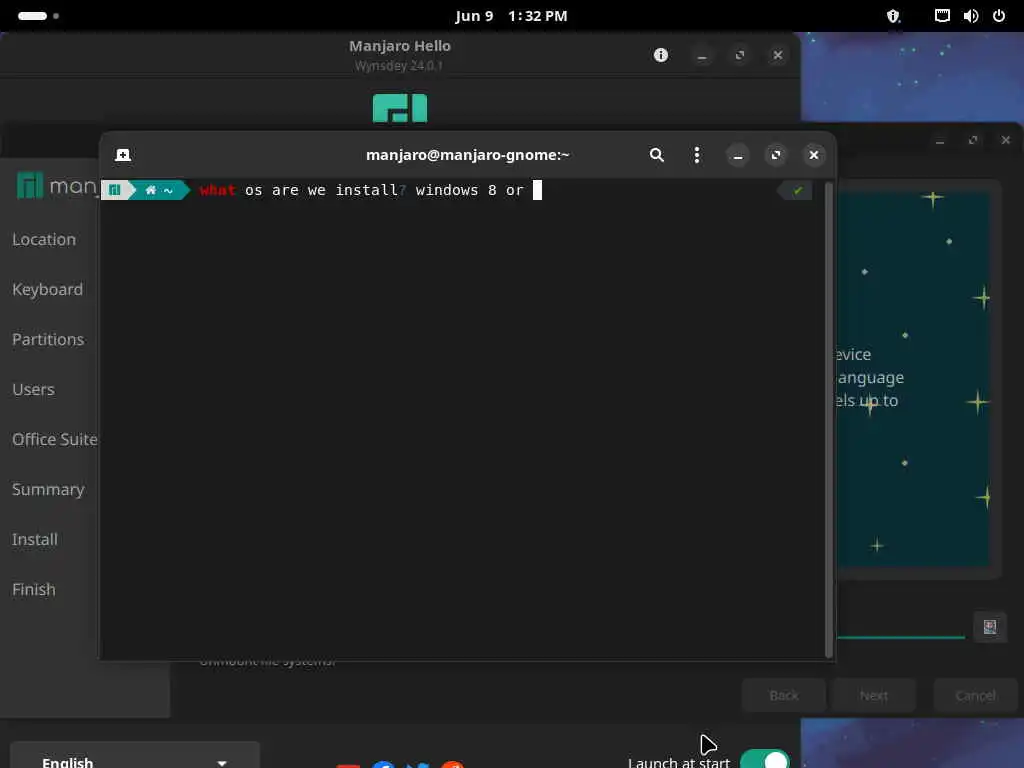Open the search icon in the terminal header
The width and height of the screenshot is (1024, 768).
click(657, 155)
